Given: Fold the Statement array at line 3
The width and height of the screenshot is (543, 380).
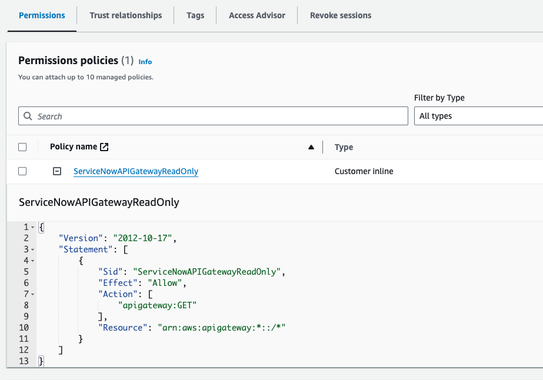Looking at the screenshot, I should (33, 249).
